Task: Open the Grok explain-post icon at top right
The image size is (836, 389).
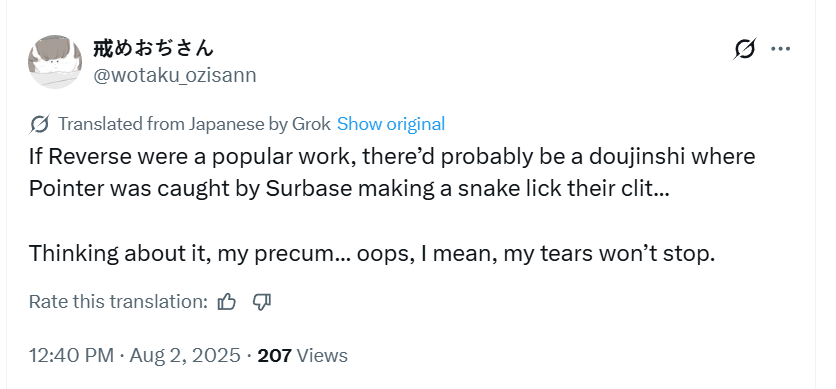Action: coord(744,49)
